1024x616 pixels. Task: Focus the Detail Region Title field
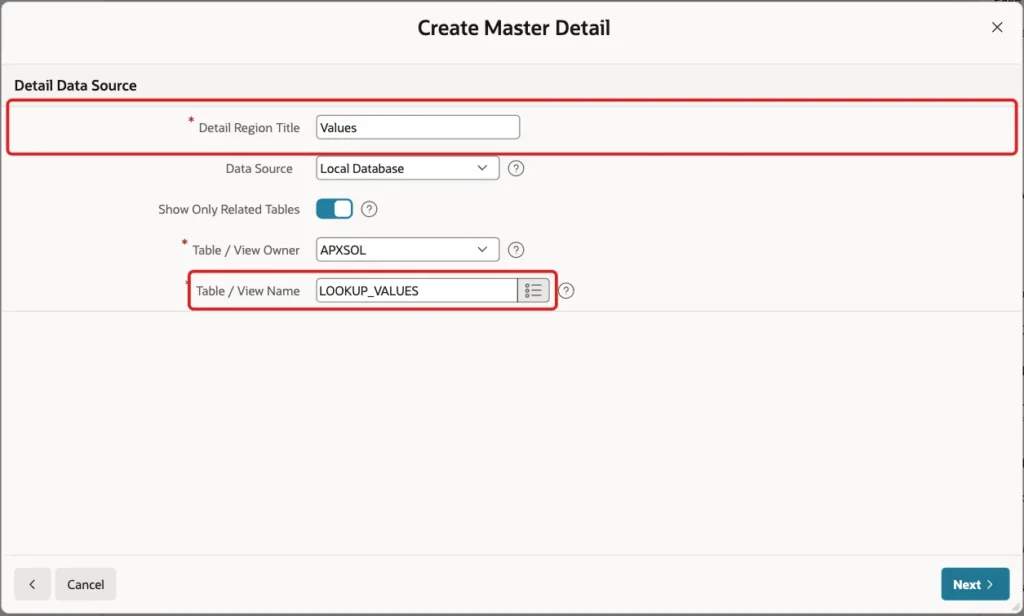pyautogui.click(x=418, y=127)
